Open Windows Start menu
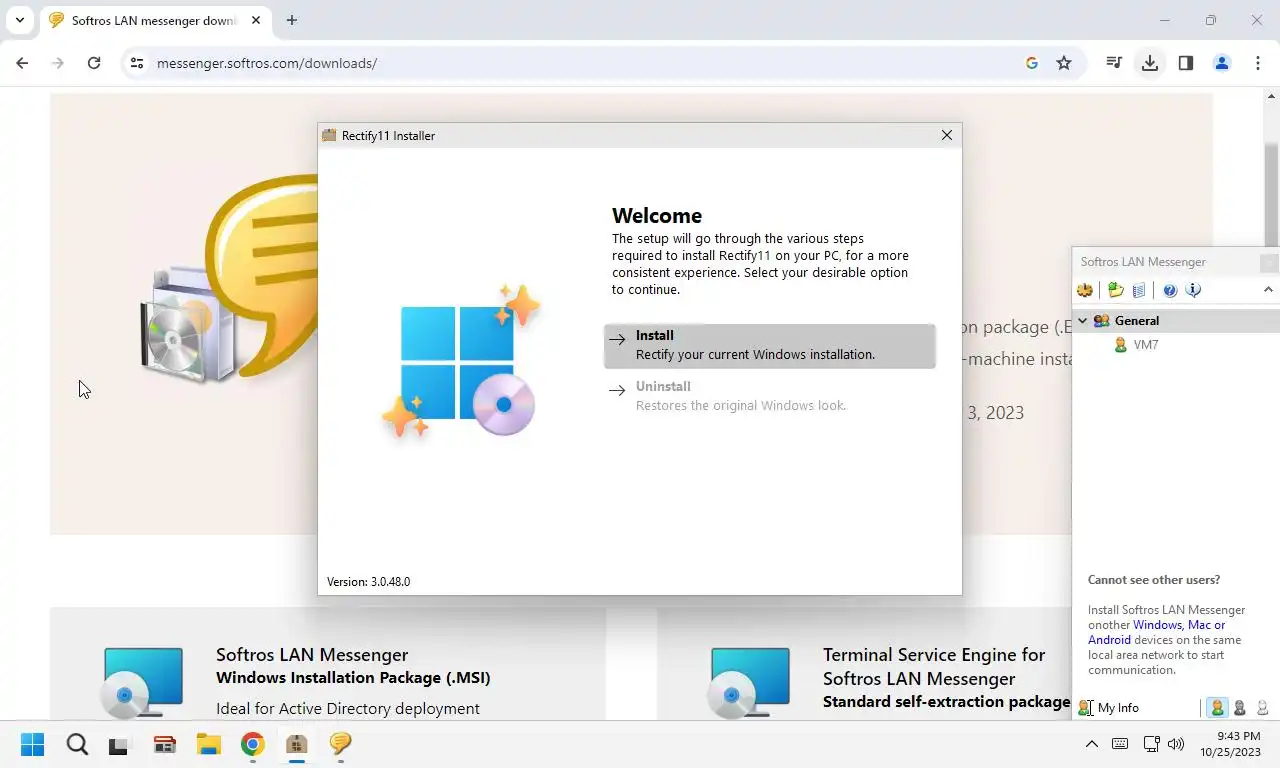This screenshot has width=1280, height=768. (33, 744)
